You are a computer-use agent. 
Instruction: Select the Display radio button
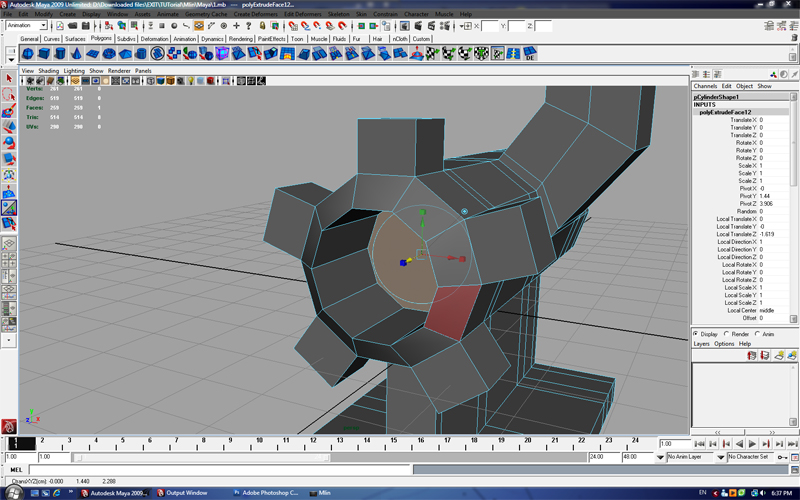(697, 334)
